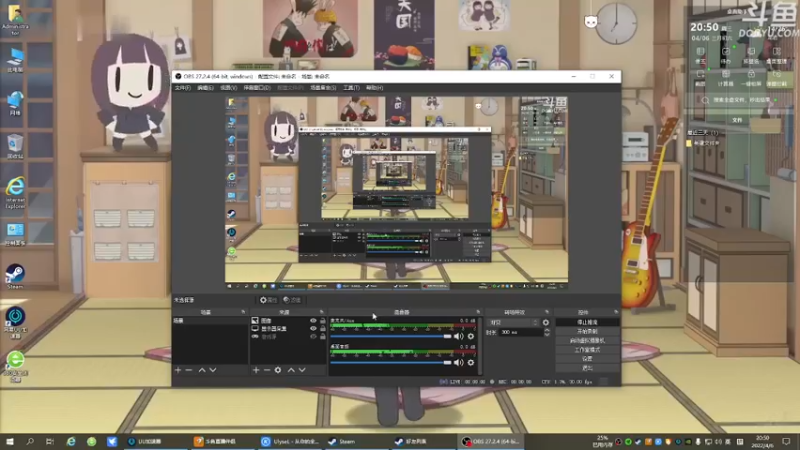Move the scene down in Scenes panel
Viewport: 800px width, 450px height.
pyautogui.click(x=213, y=370)
